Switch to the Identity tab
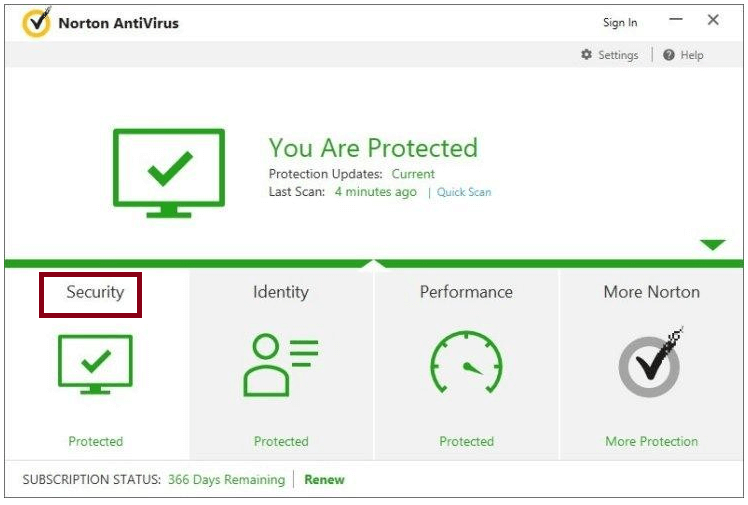 tap(280, 292)
